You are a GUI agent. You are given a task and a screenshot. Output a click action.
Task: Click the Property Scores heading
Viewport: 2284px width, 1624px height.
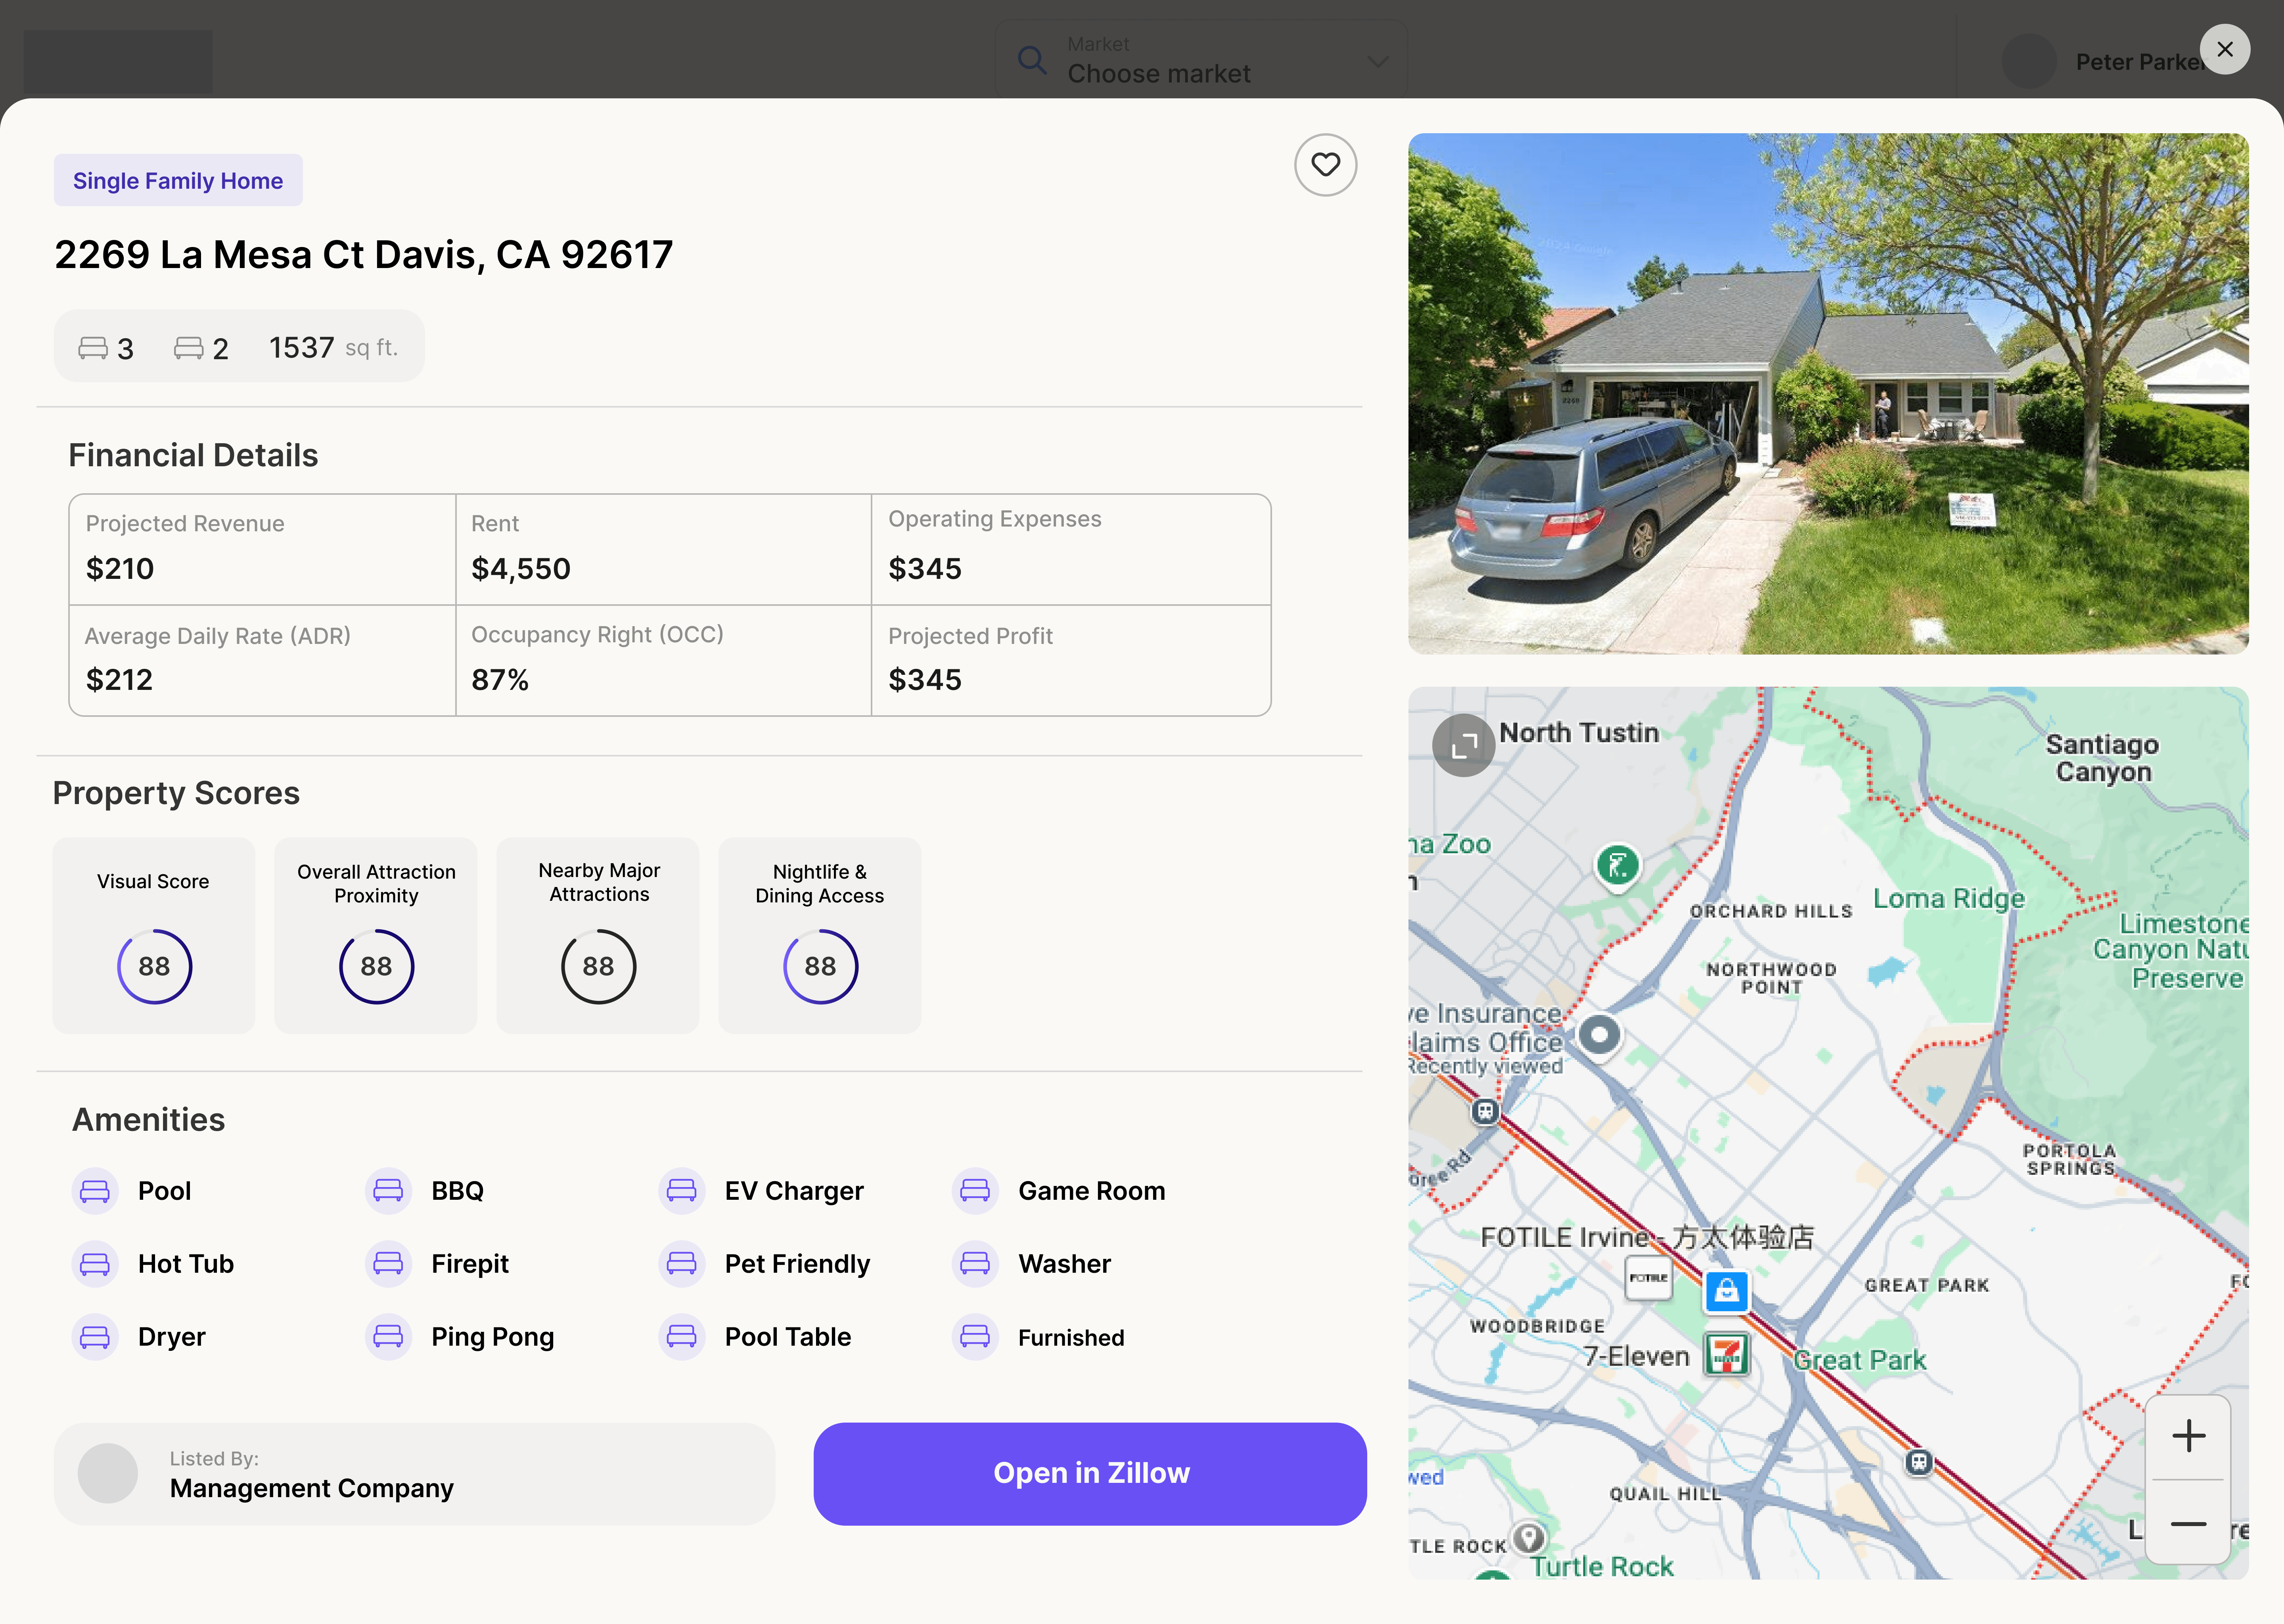pos(176,793)
